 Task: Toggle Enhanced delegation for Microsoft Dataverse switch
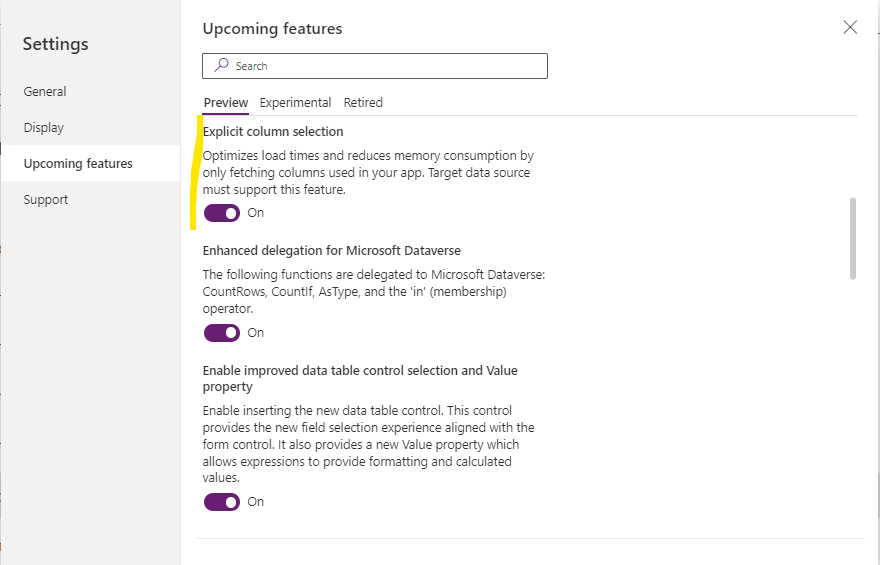(222, 333)
